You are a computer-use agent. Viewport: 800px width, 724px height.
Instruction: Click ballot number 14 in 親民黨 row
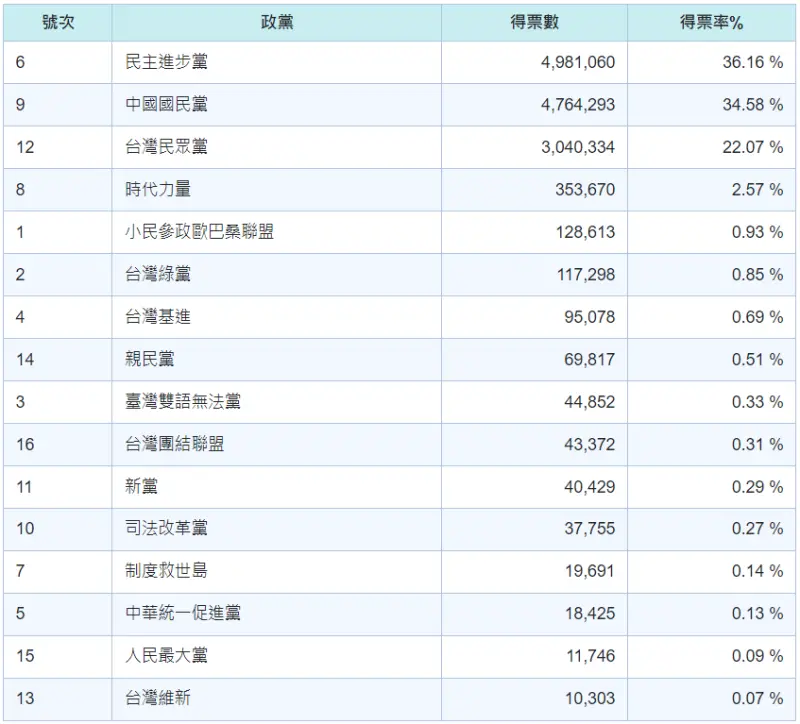[x=25, y=359]
